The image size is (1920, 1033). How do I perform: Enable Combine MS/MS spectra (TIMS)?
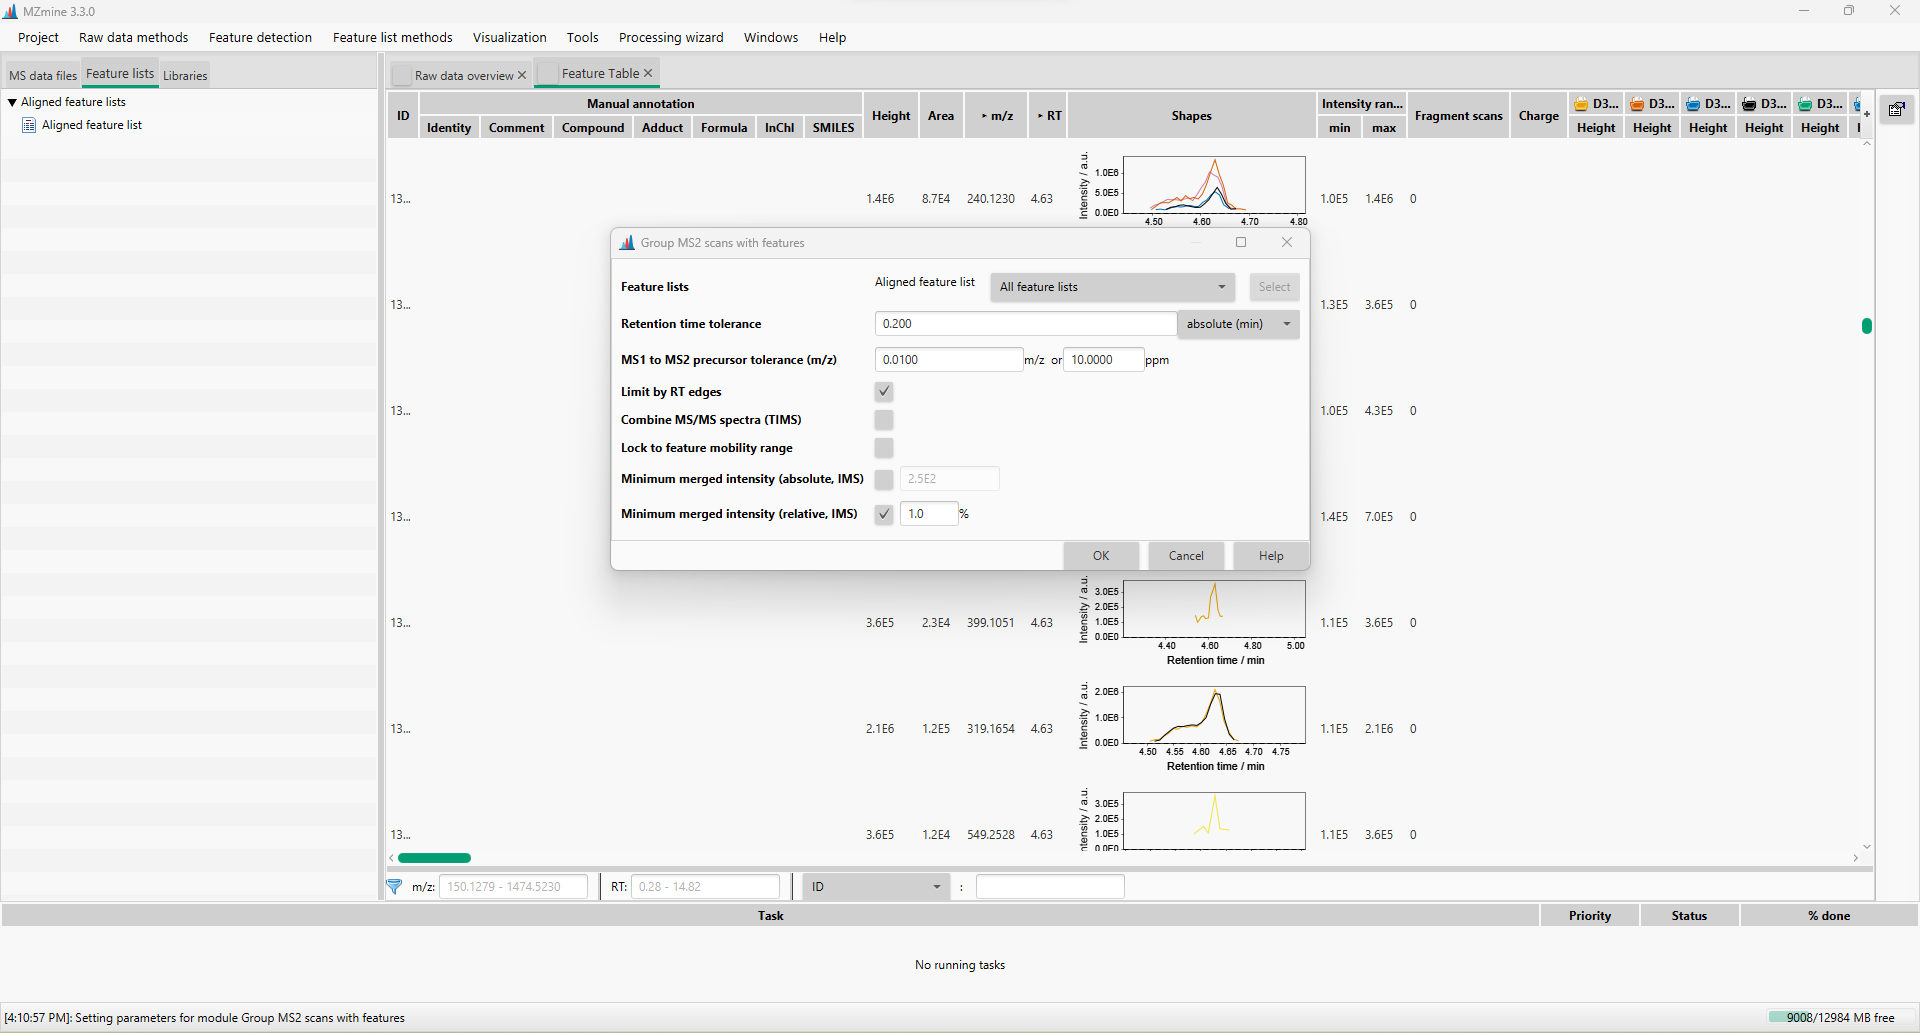coord(883,420)
